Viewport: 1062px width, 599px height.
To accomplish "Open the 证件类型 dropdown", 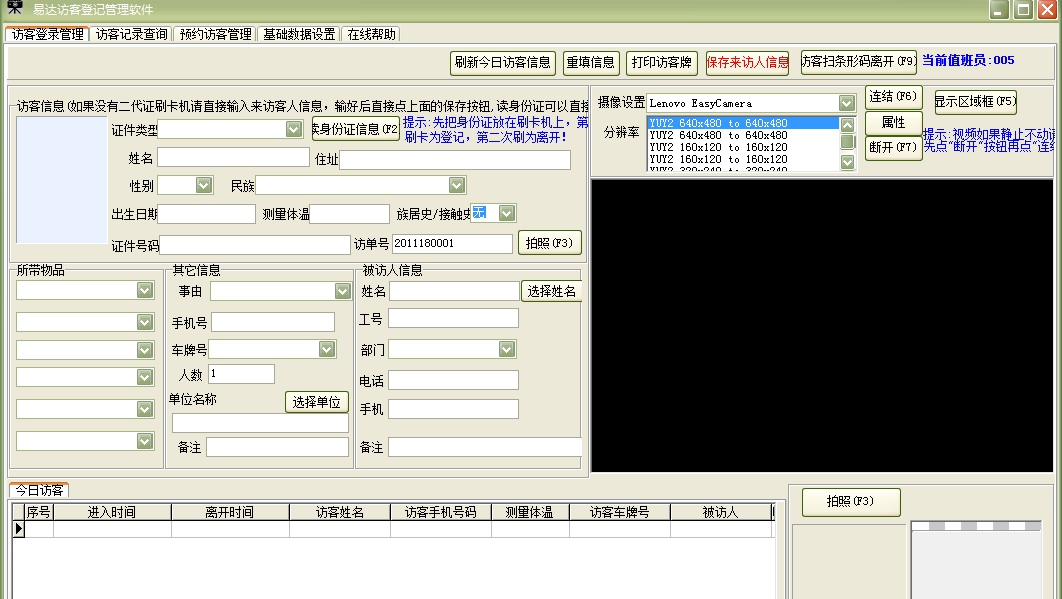I will (x=293, y=129).
